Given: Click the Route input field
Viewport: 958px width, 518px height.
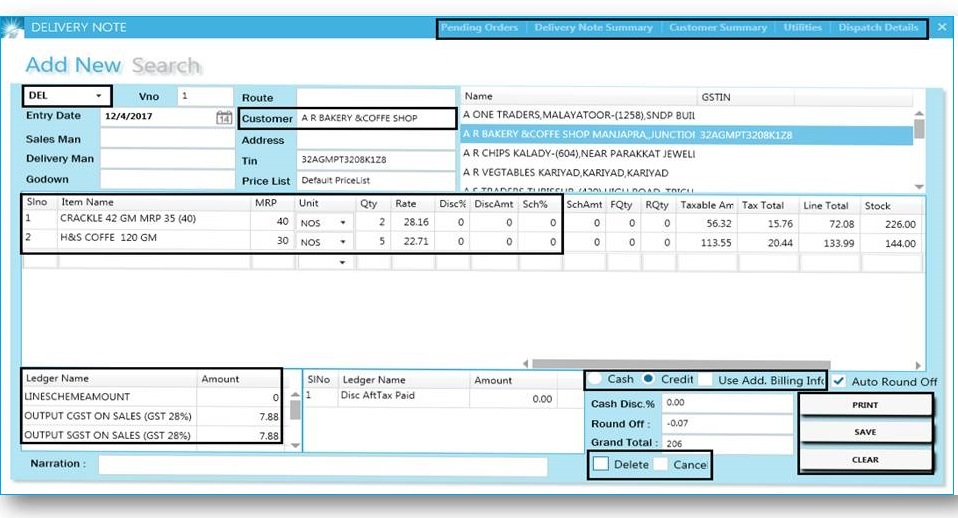Looking at the screenshot, I should point(376,97).
